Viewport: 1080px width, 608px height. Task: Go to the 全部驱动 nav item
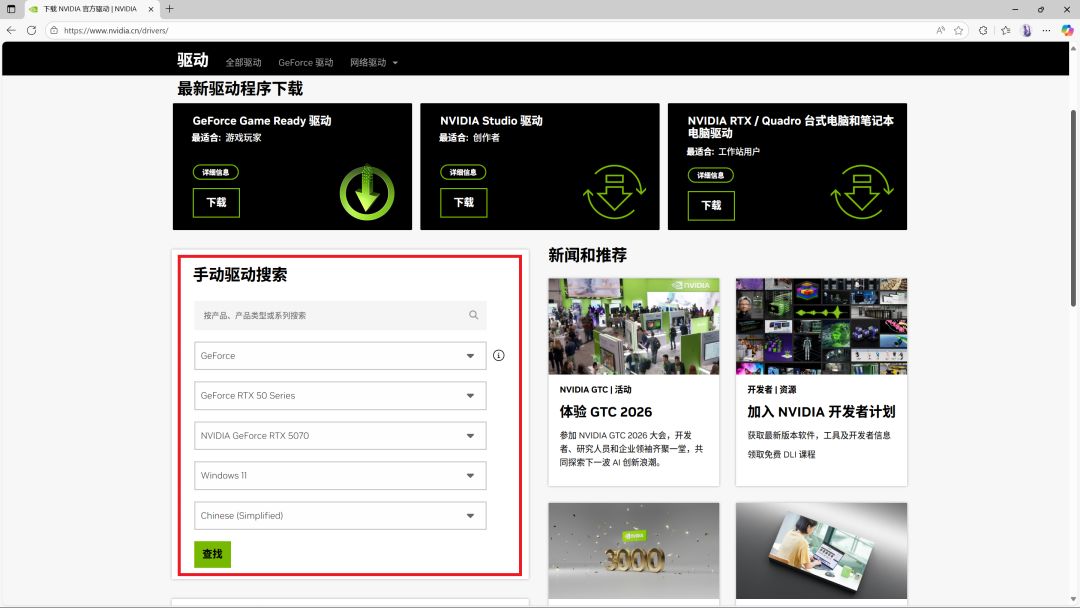(x=244, y=63)
